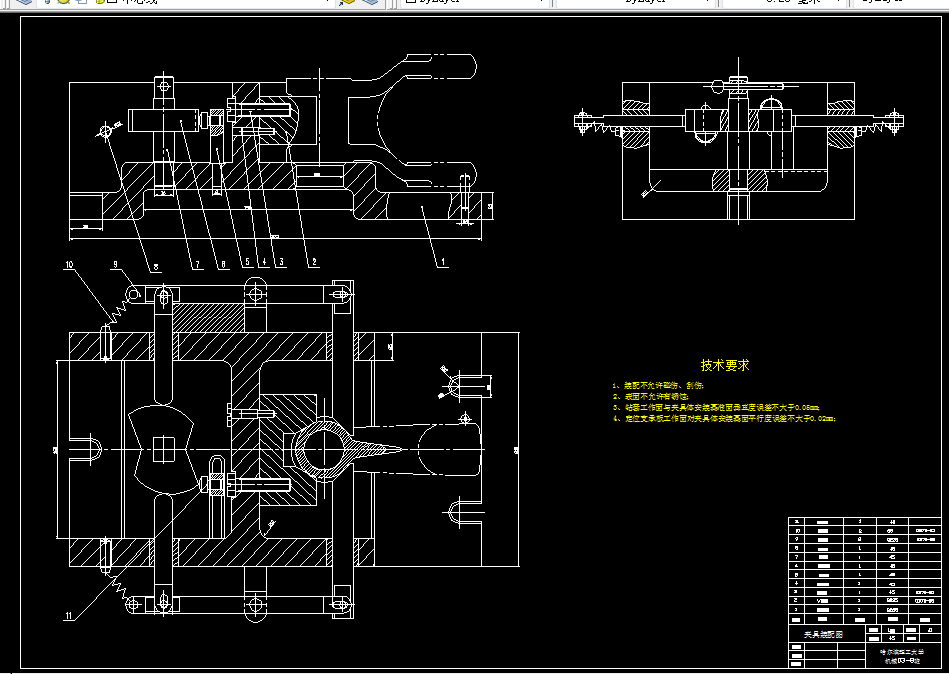
Task: Click part balloon number 10
Action: tap(69, 265)
